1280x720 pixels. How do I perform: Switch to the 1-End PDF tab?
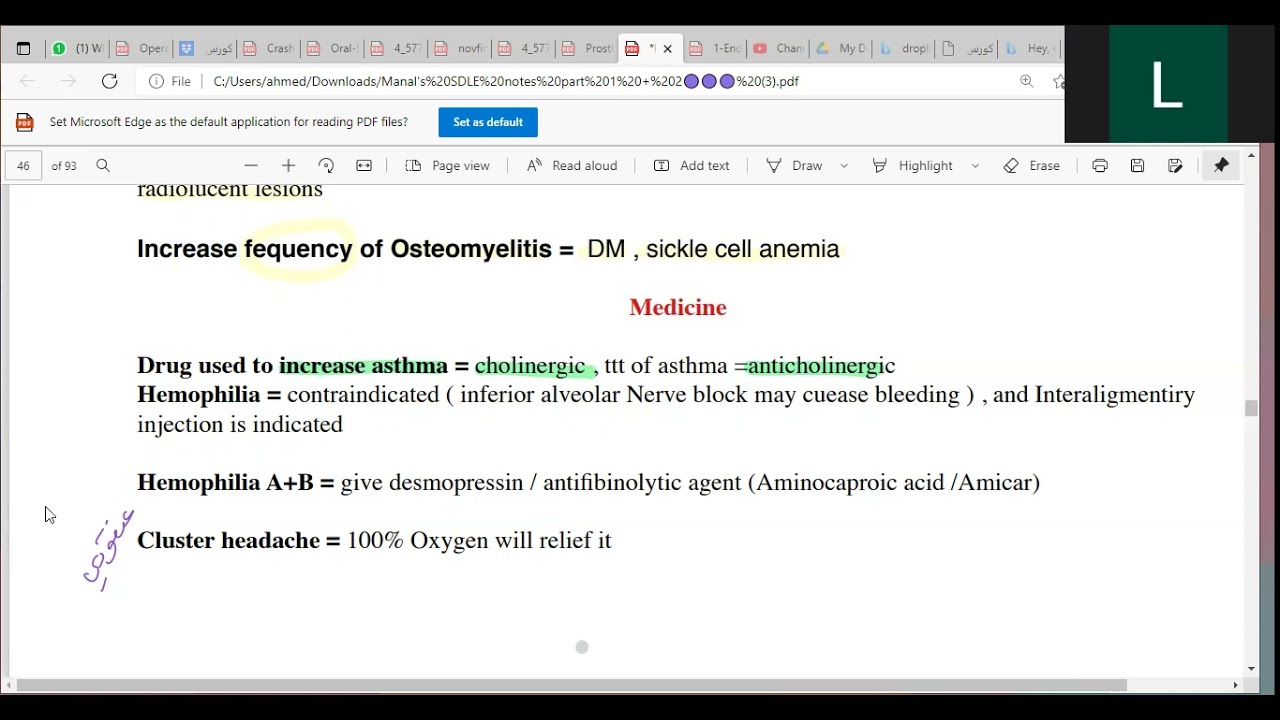pos(716,48)
